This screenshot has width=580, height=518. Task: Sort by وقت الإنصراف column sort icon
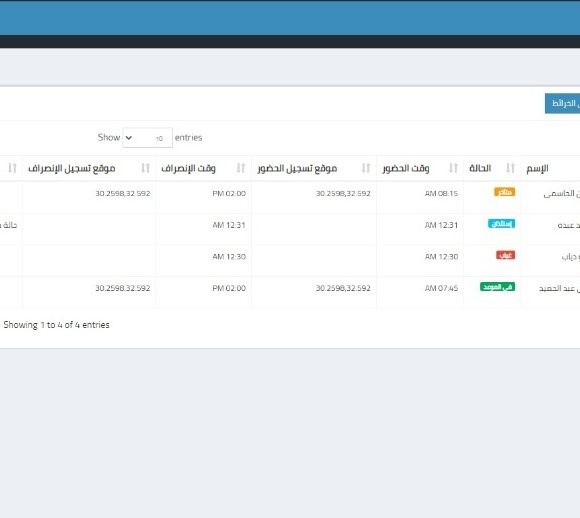point(241,168)
